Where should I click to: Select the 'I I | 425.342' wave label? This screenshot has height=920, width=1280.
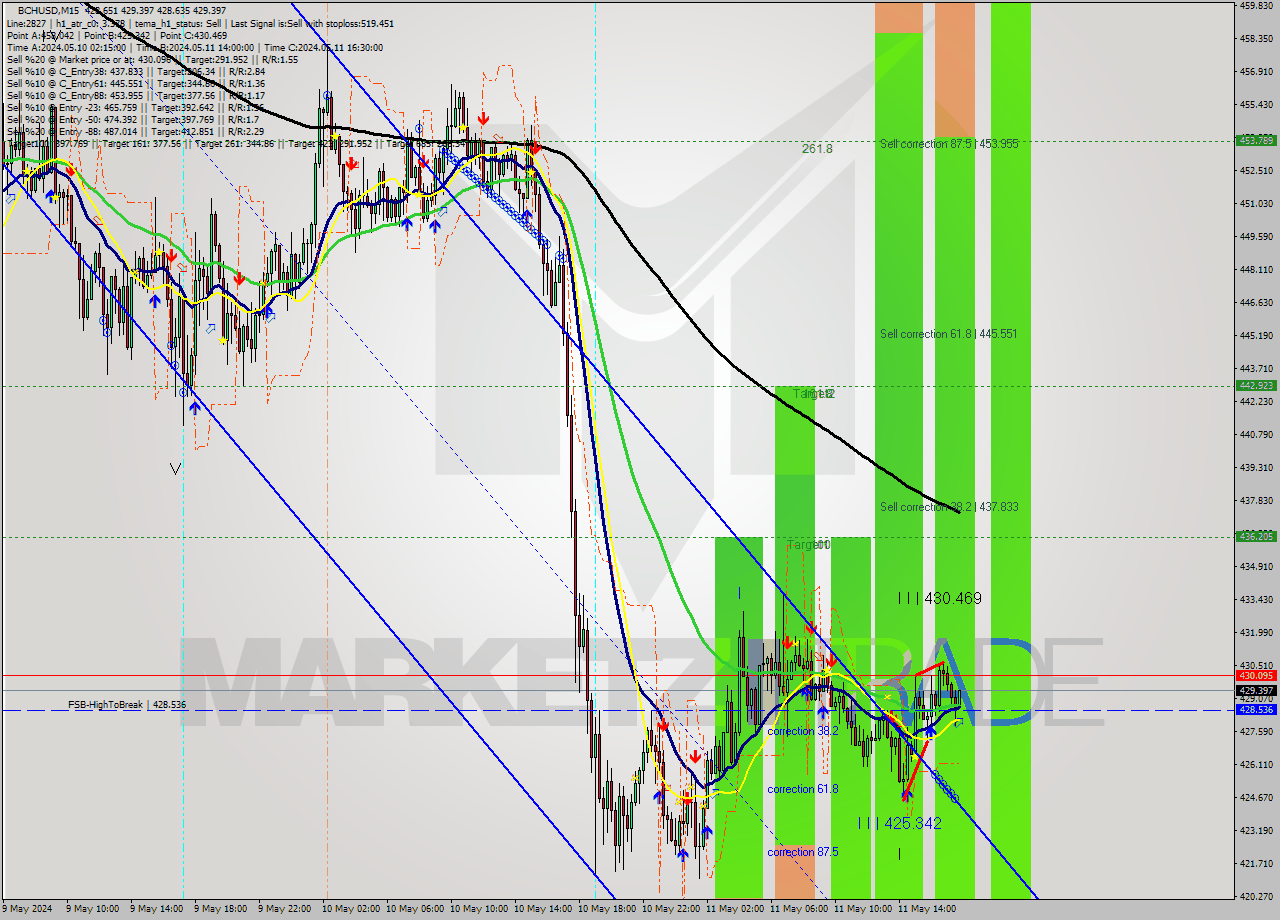point(899,823)
